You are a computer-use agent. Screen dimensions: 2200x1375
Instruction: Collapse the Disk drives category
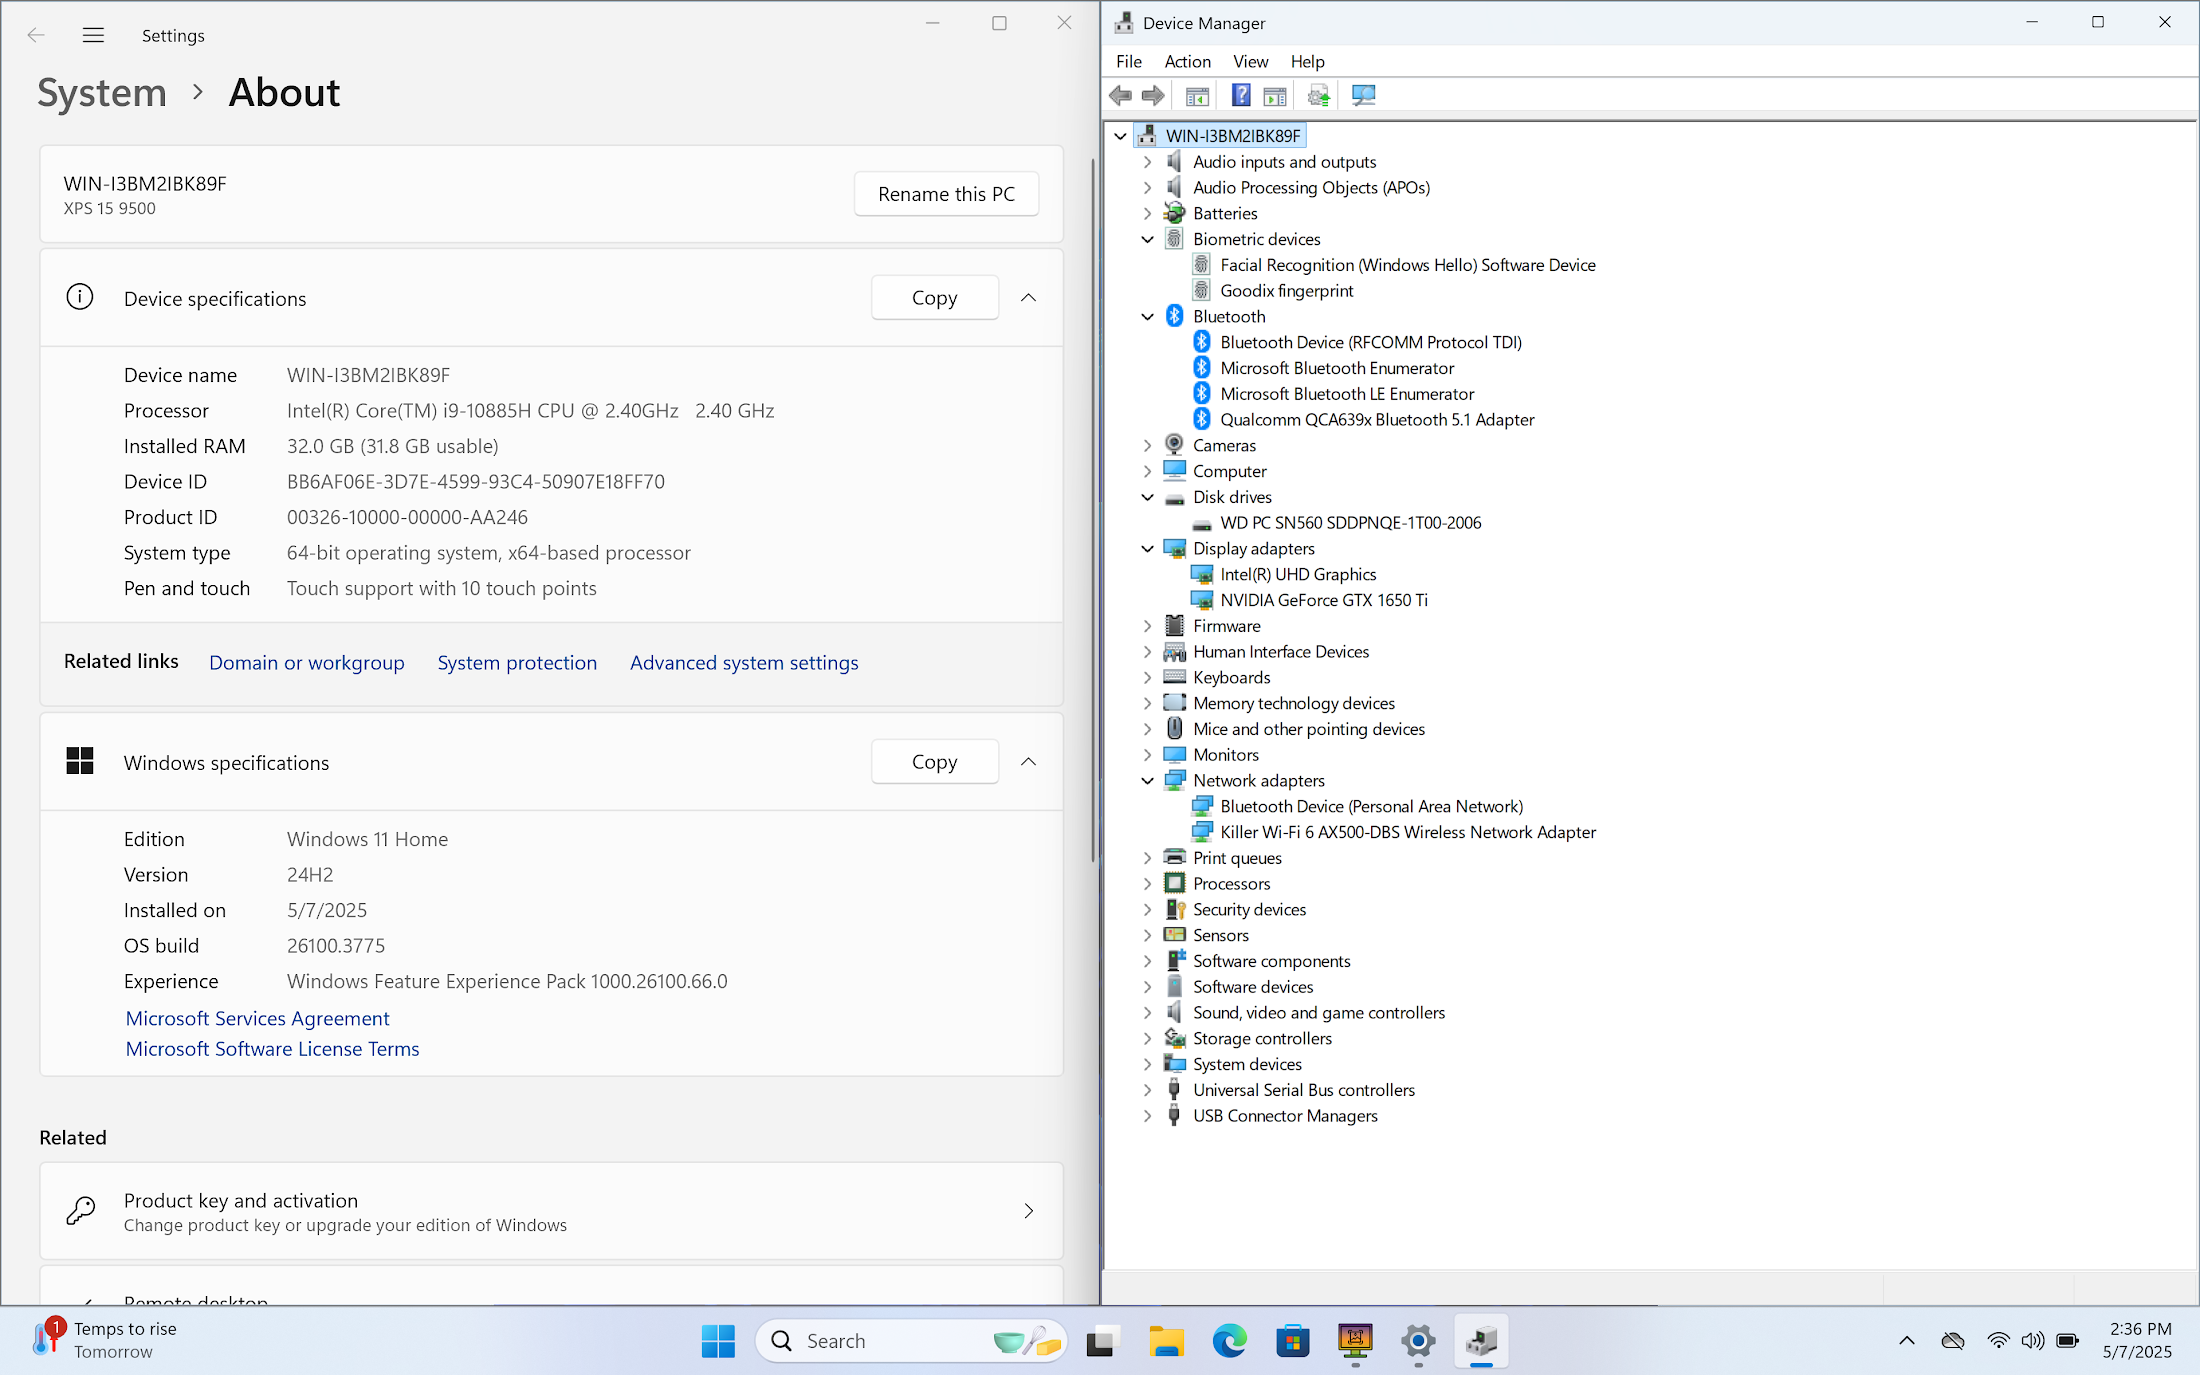click(x=1147, y=497)
